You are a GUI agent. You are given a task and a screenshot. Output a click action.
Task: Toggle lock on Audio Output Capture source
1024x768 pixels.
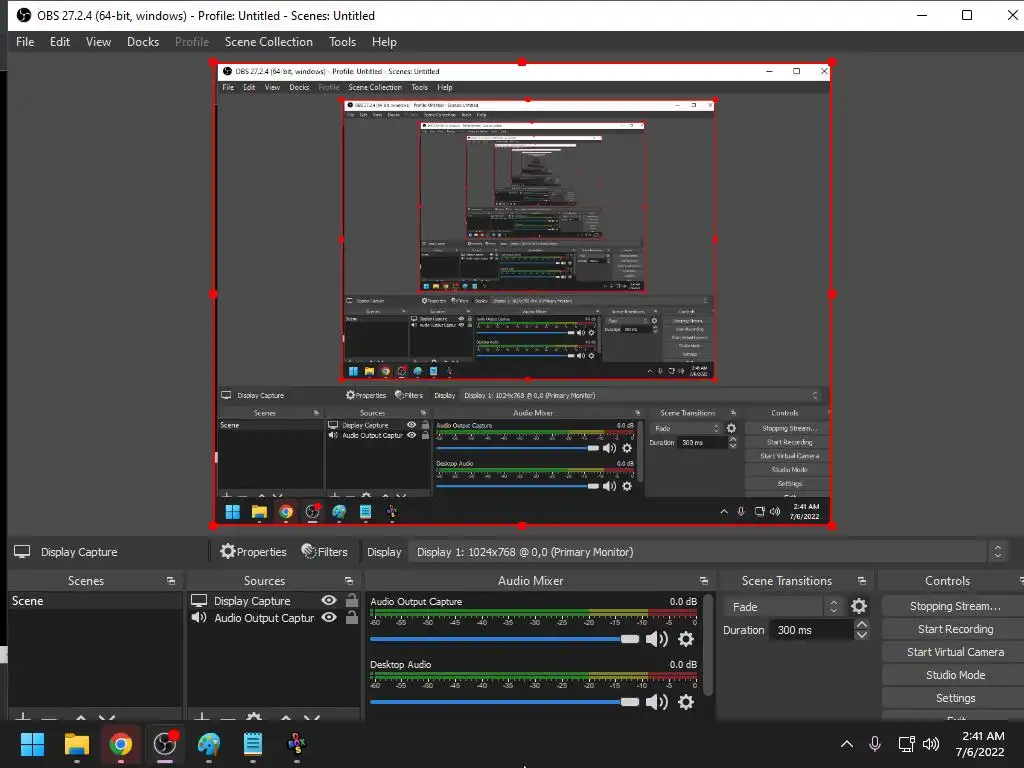pos(351,617)
